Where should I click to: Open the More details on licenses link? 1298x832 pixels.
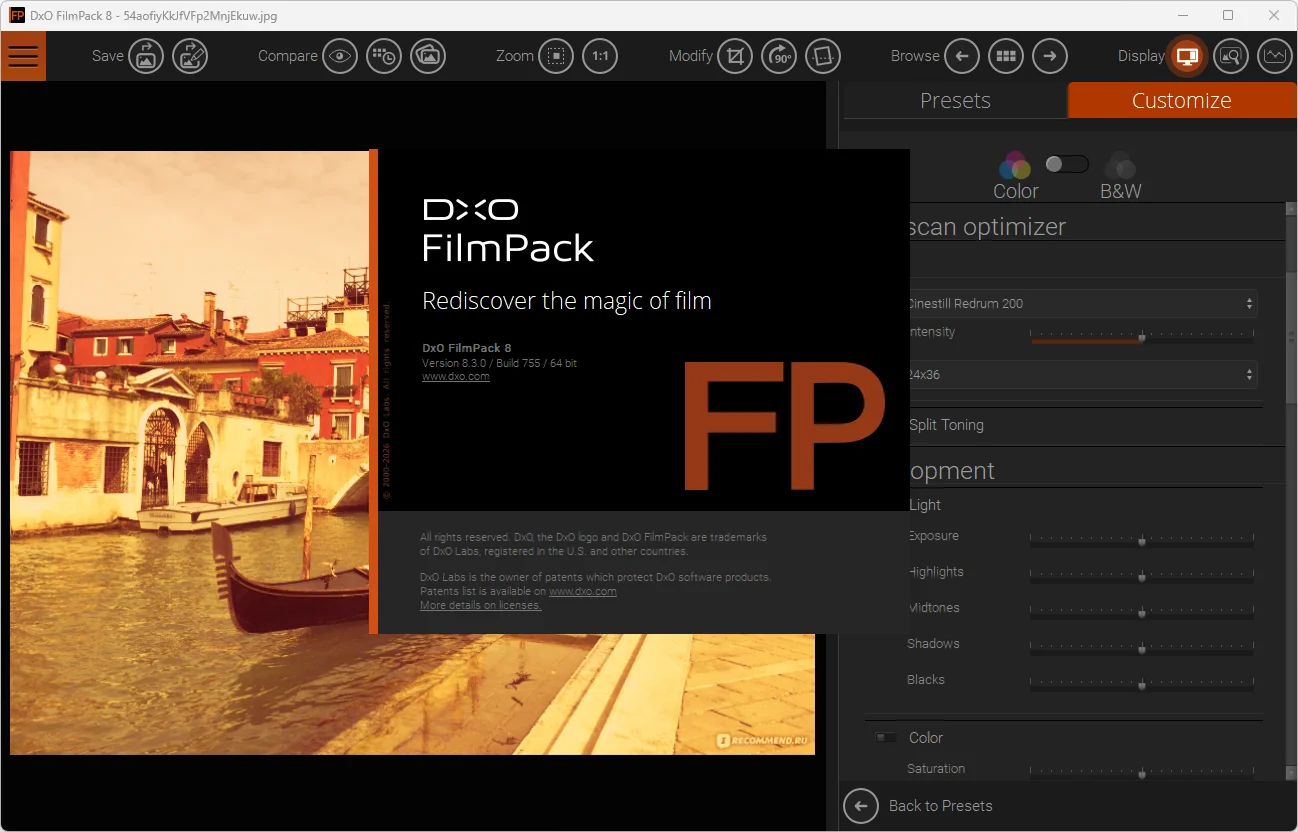click(x=481, y=605)
